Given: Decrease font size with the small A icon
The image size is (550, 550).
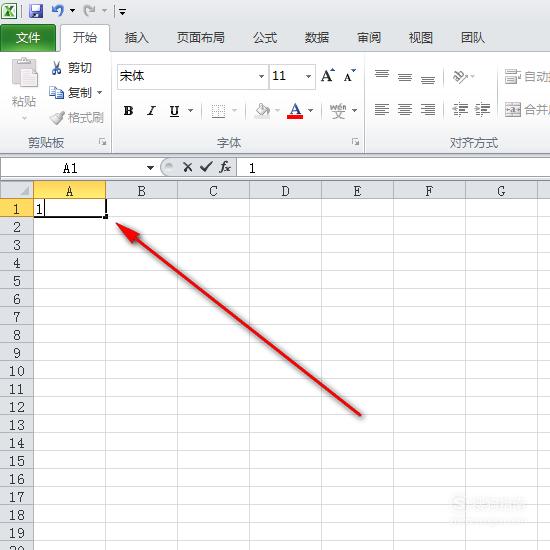Looking at the screenshot, I should 350,75.
